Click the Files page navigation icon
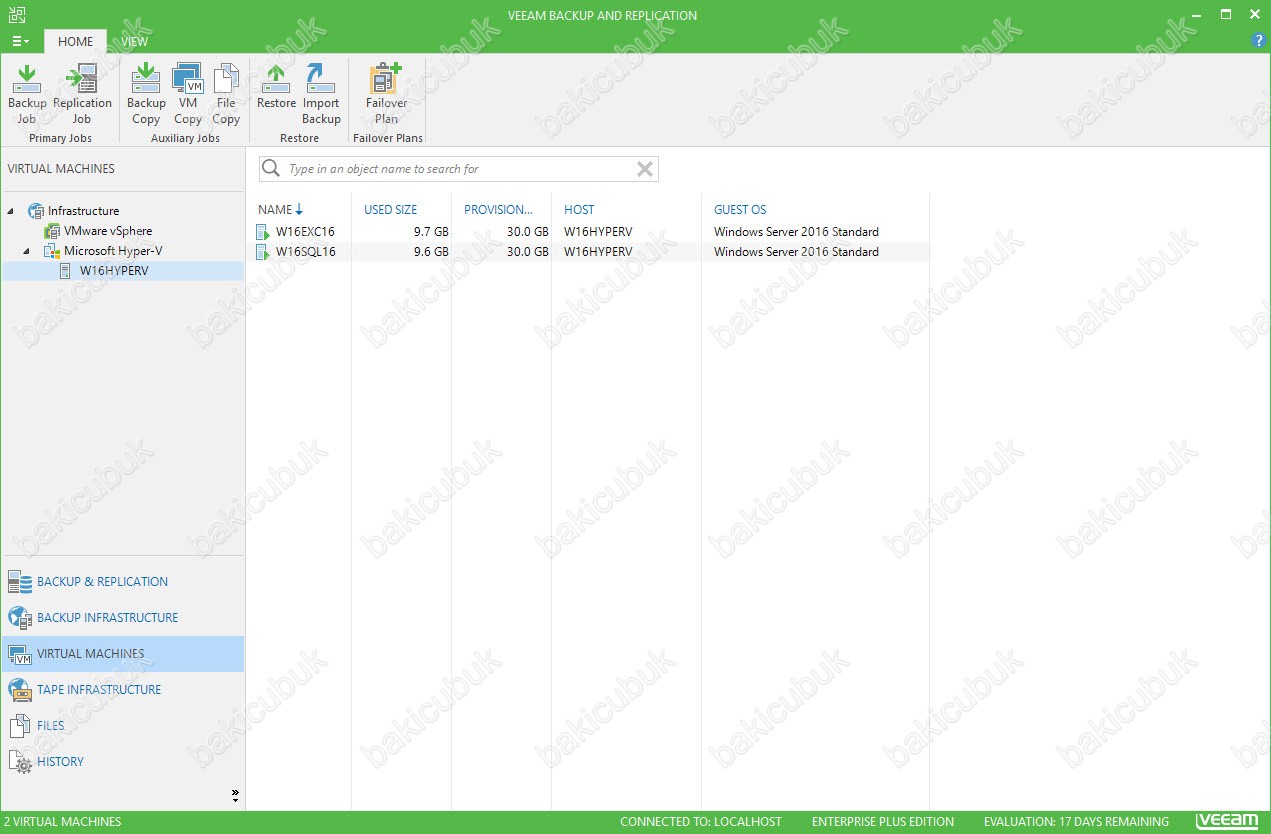1271x834 pixels. (20, 726)
